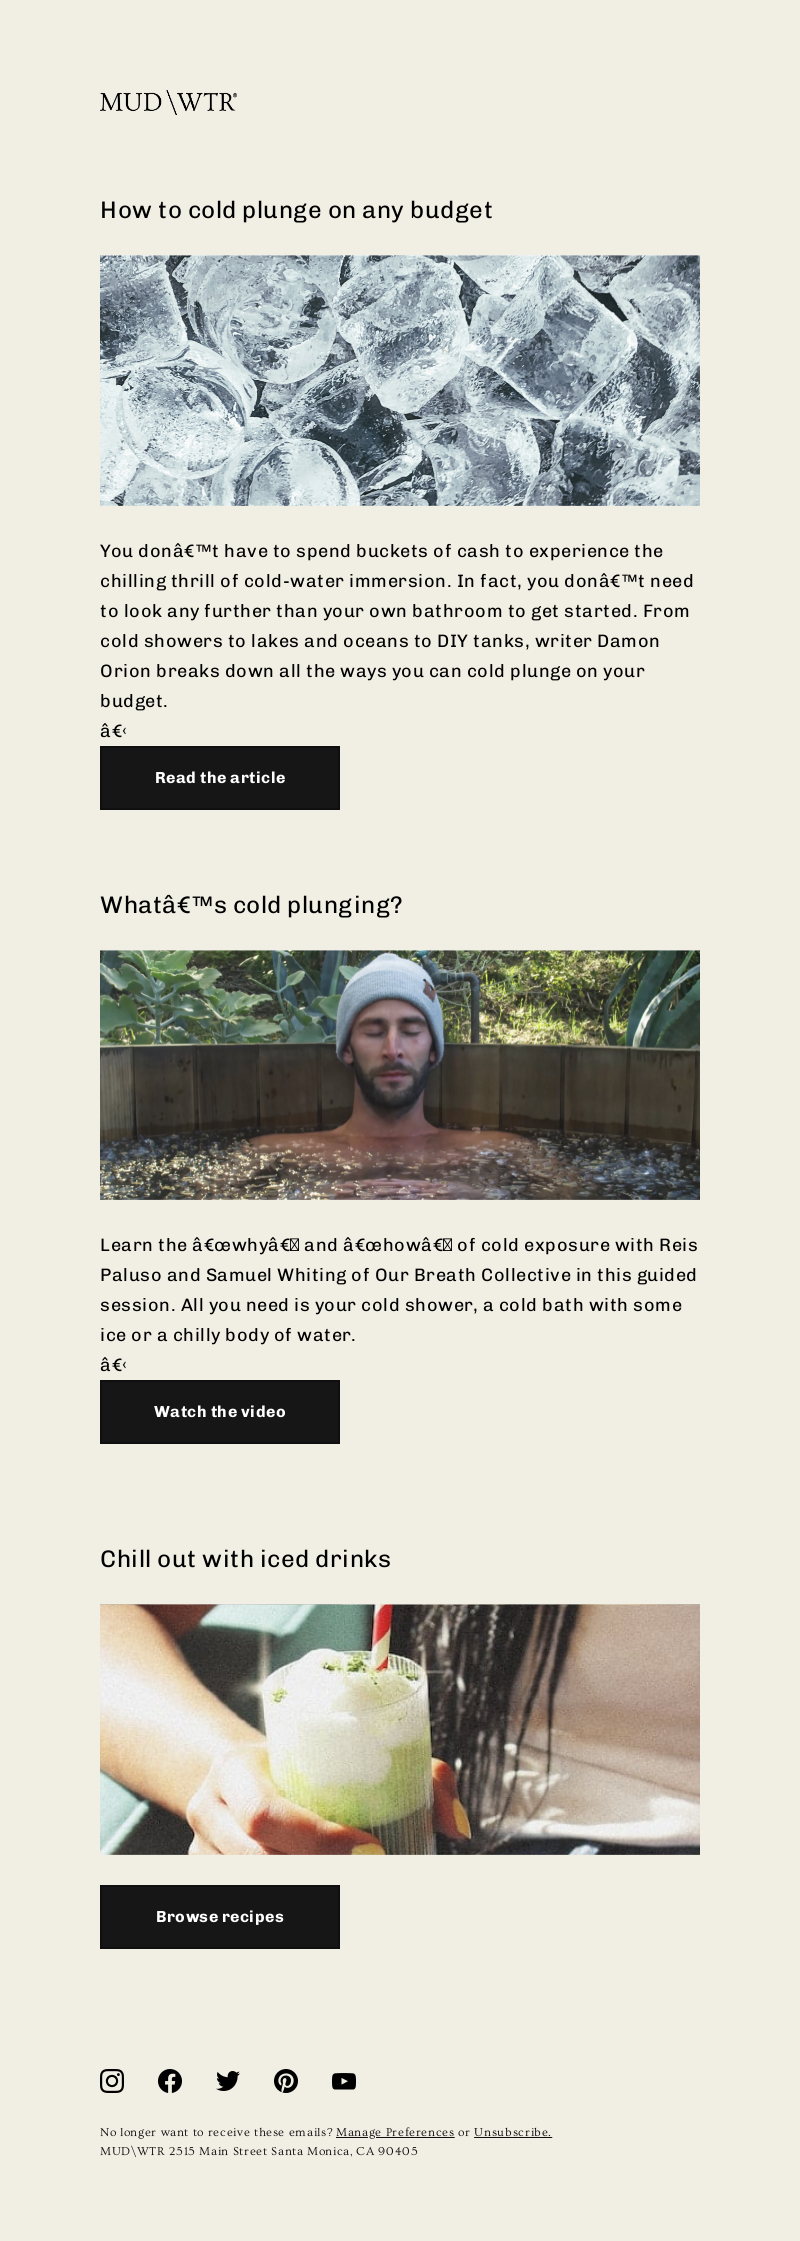Open the YouTube social icon

click(x=344, y=2081)
